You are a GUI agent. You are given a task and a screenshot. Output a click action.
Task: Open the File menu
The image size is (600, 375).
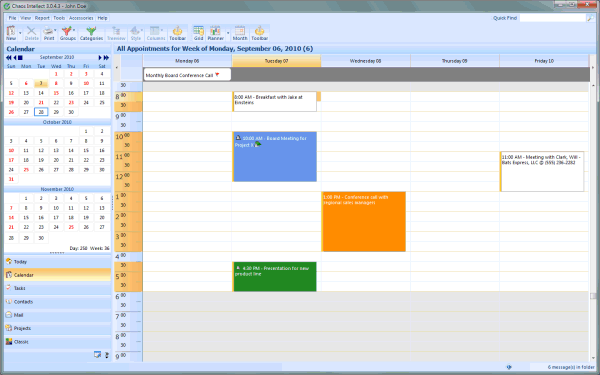pos(12,18)
